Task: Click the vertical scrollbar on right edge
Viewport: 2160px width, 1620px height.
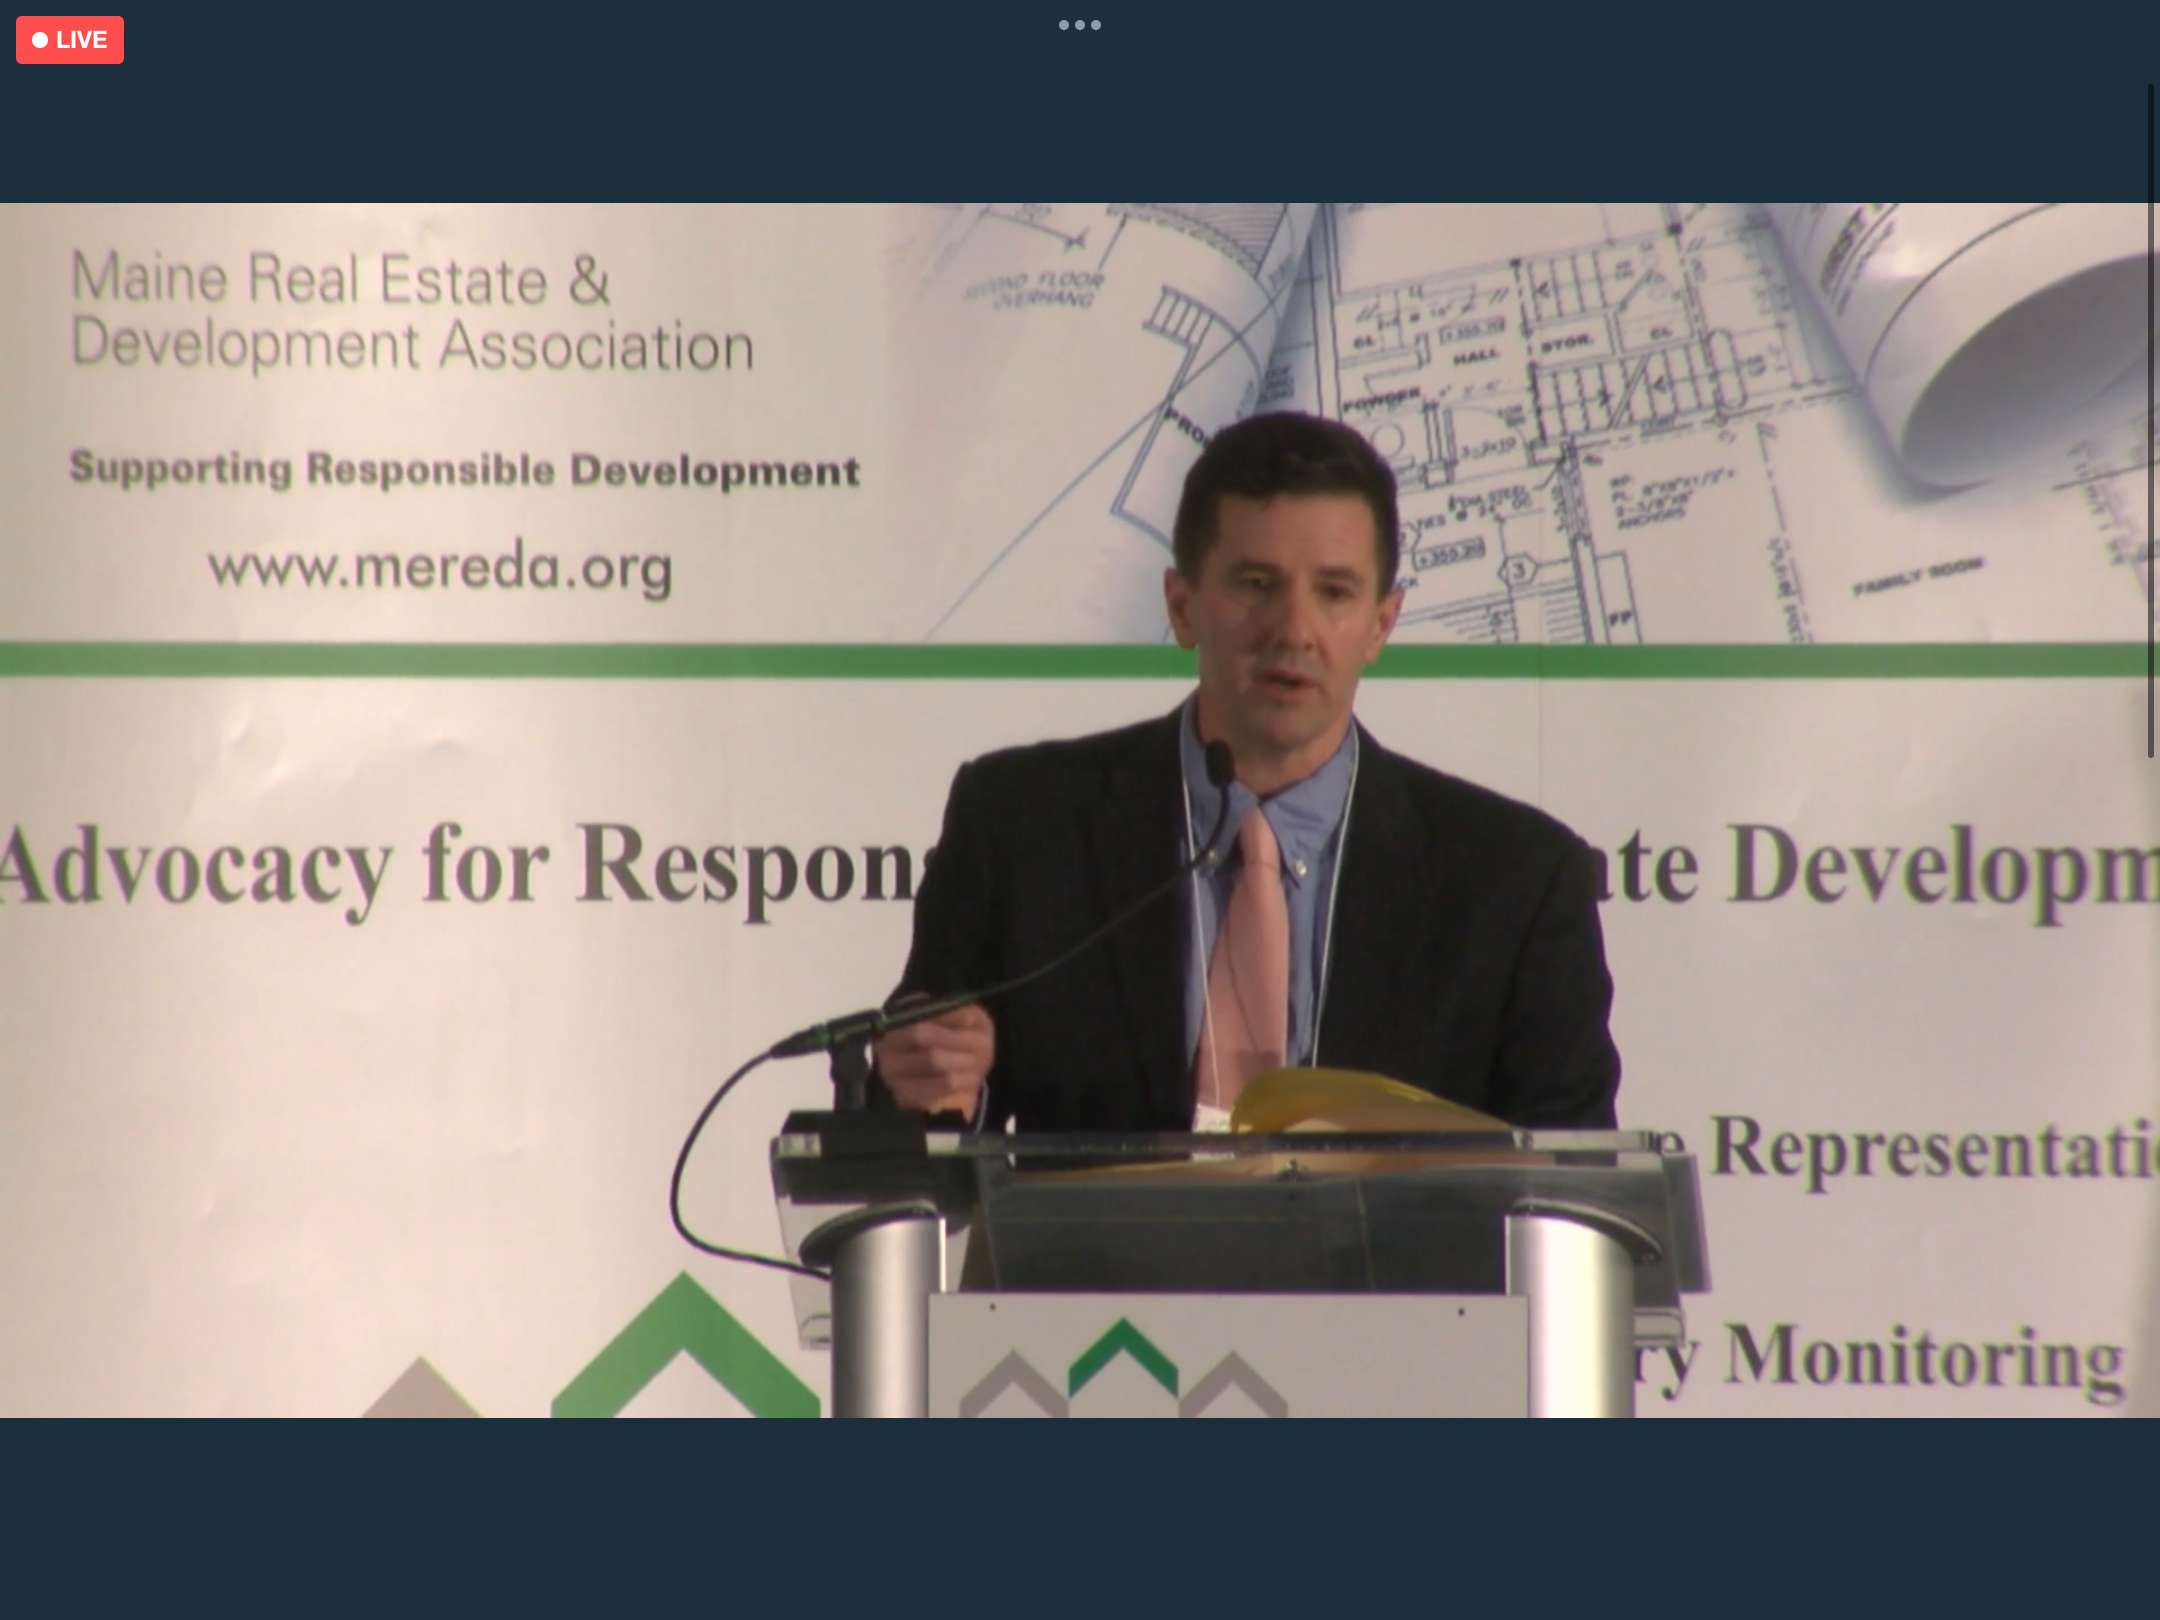Action: click(x=2151, y=420)
